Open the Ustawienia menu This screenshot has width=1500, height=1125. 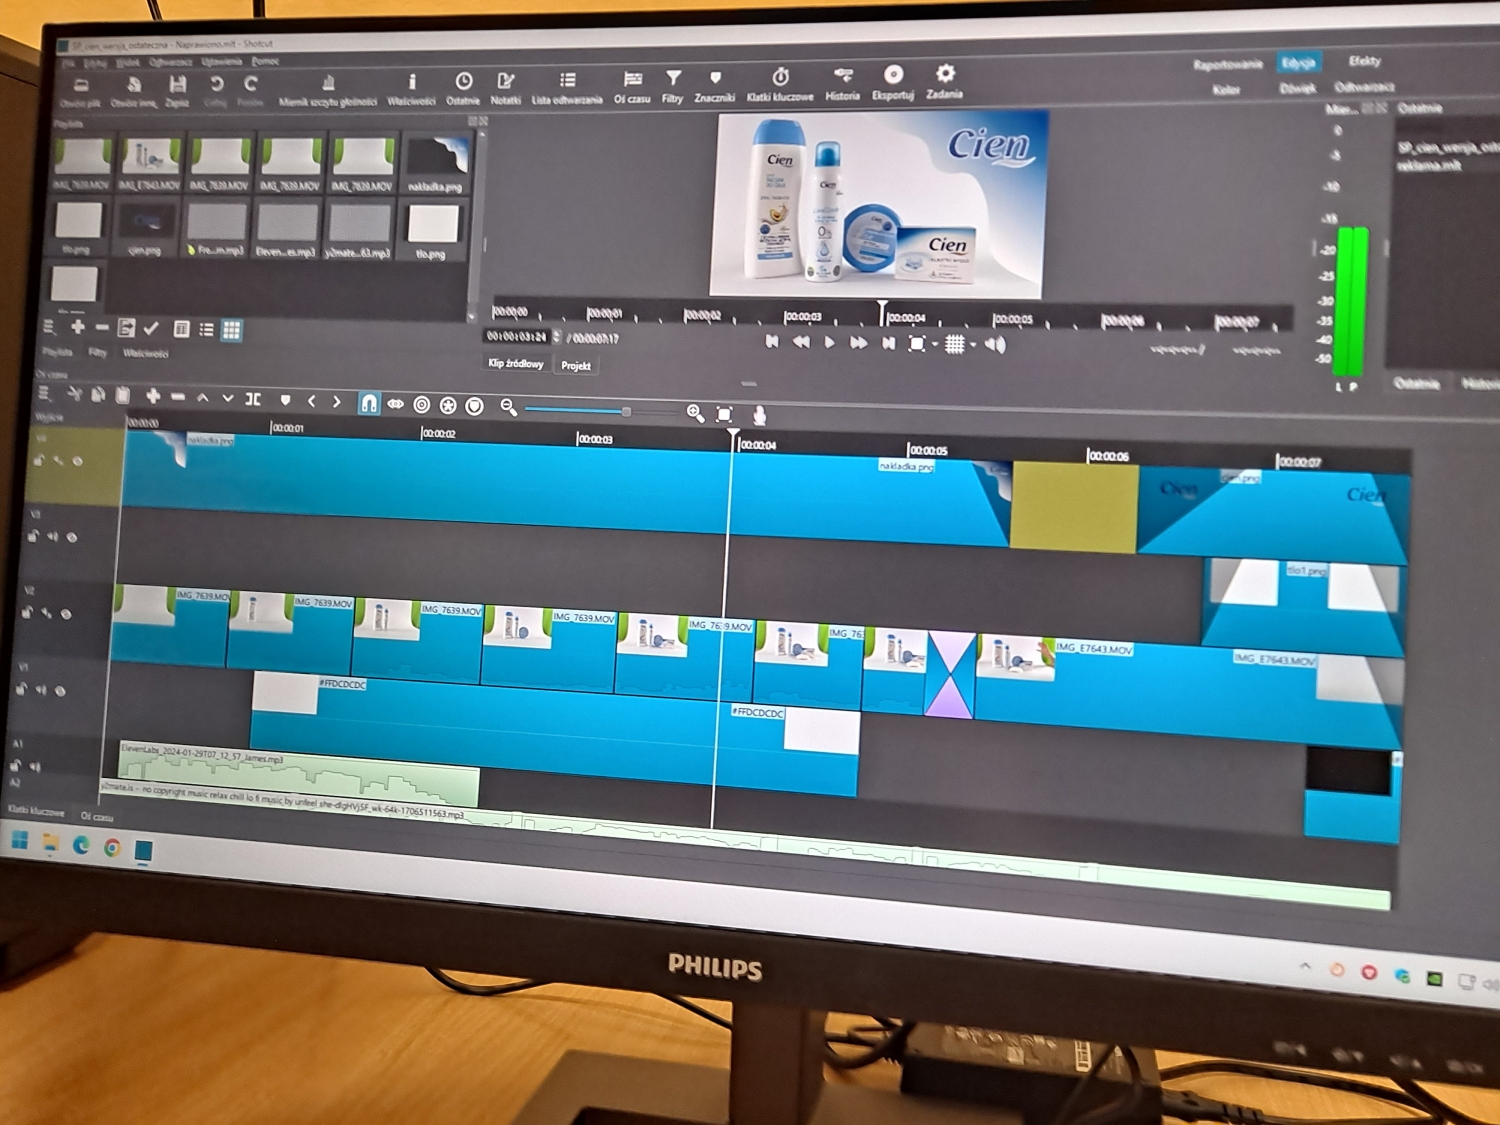tap(221, 61)
